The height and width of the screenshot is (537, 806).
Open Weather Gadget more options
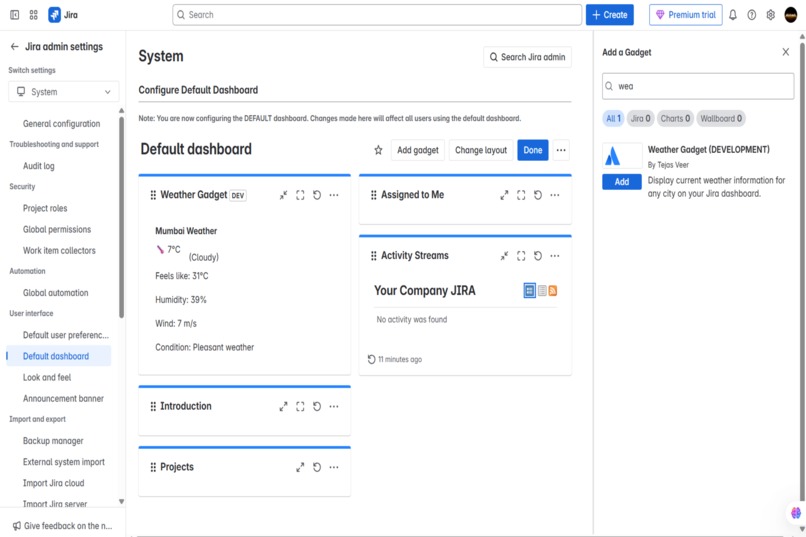pyautogui.click(x=334, y=195)
